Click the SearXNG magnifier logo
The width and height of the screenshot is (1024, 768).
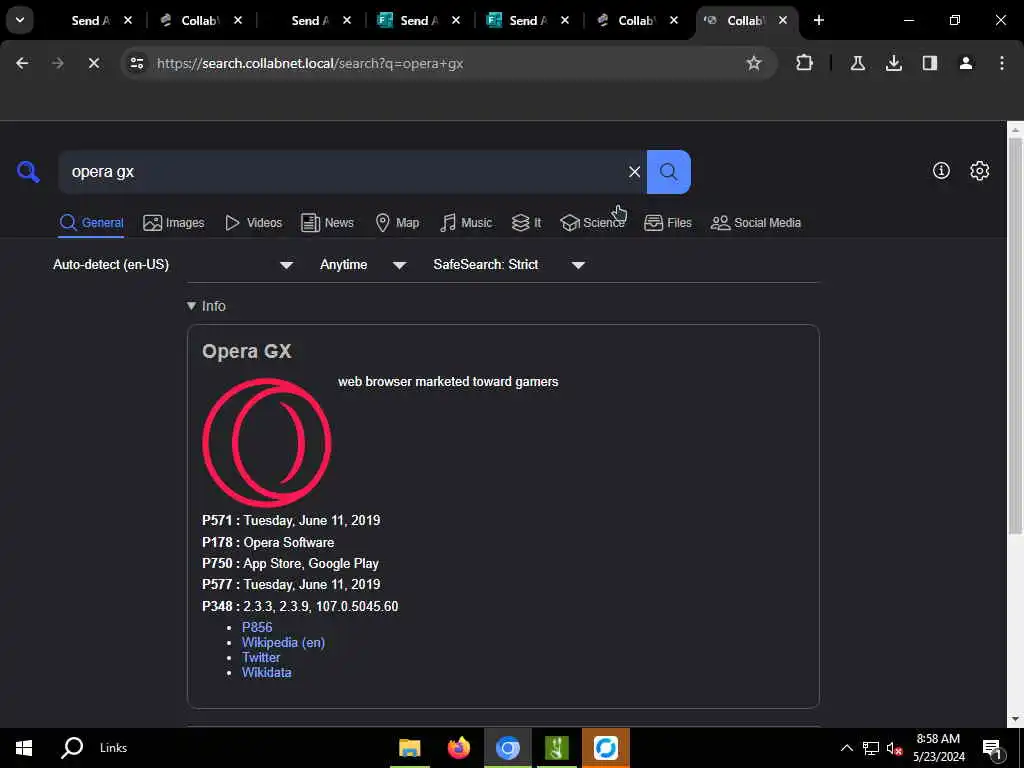28,172
